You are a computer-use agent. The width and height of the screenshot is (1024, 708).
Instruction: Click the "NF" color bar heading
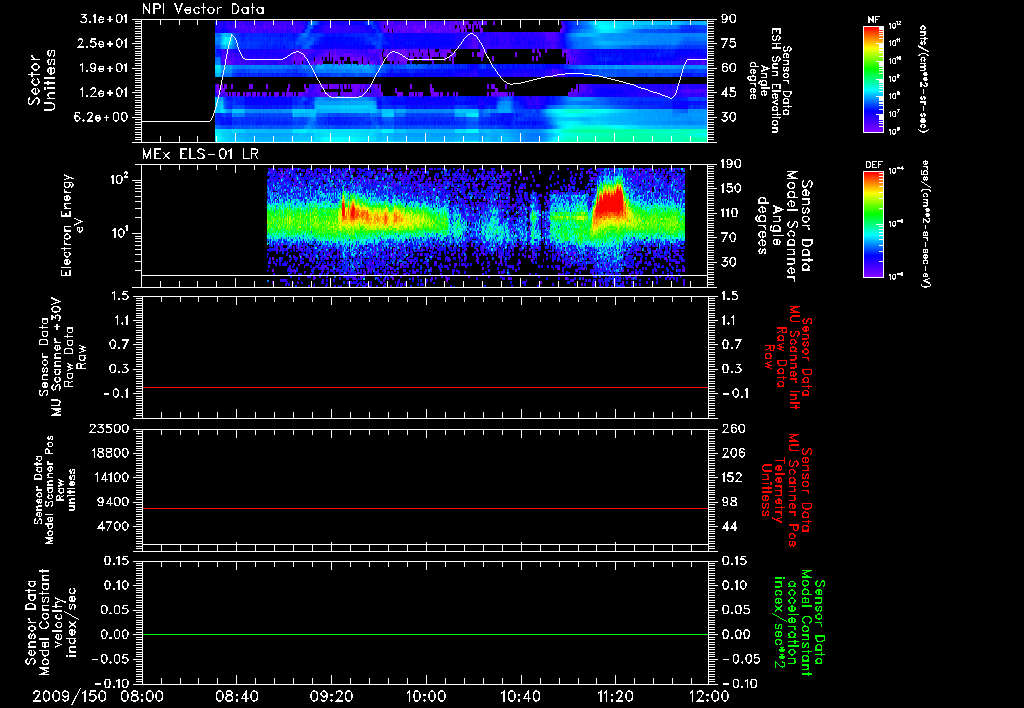[x=873, y=20]
